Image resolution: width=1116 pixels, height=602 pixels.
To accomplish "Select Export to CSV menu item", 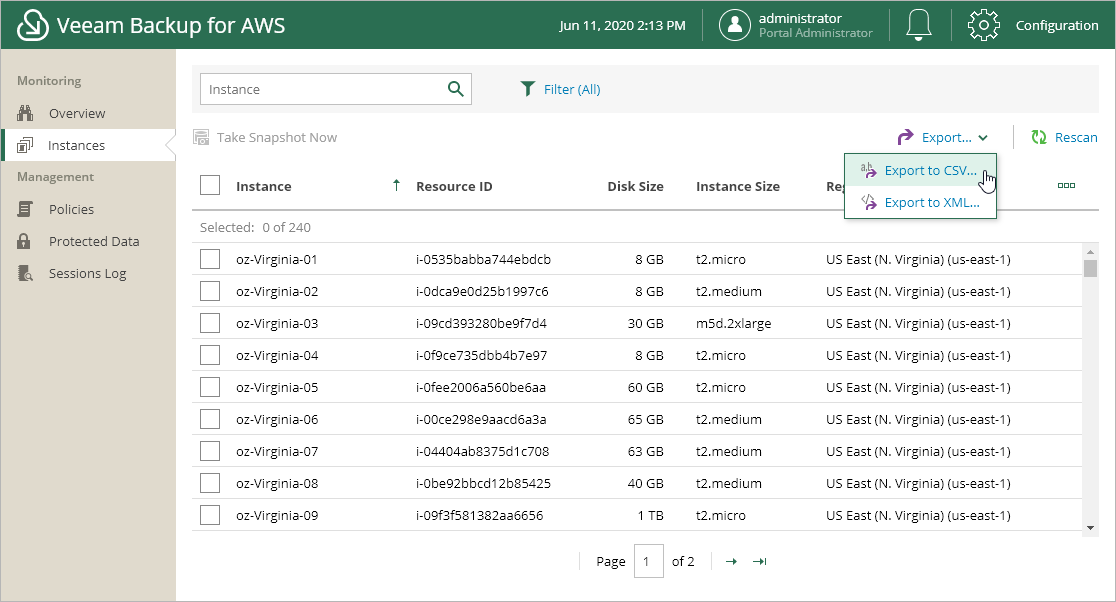I will coord(920,170).
